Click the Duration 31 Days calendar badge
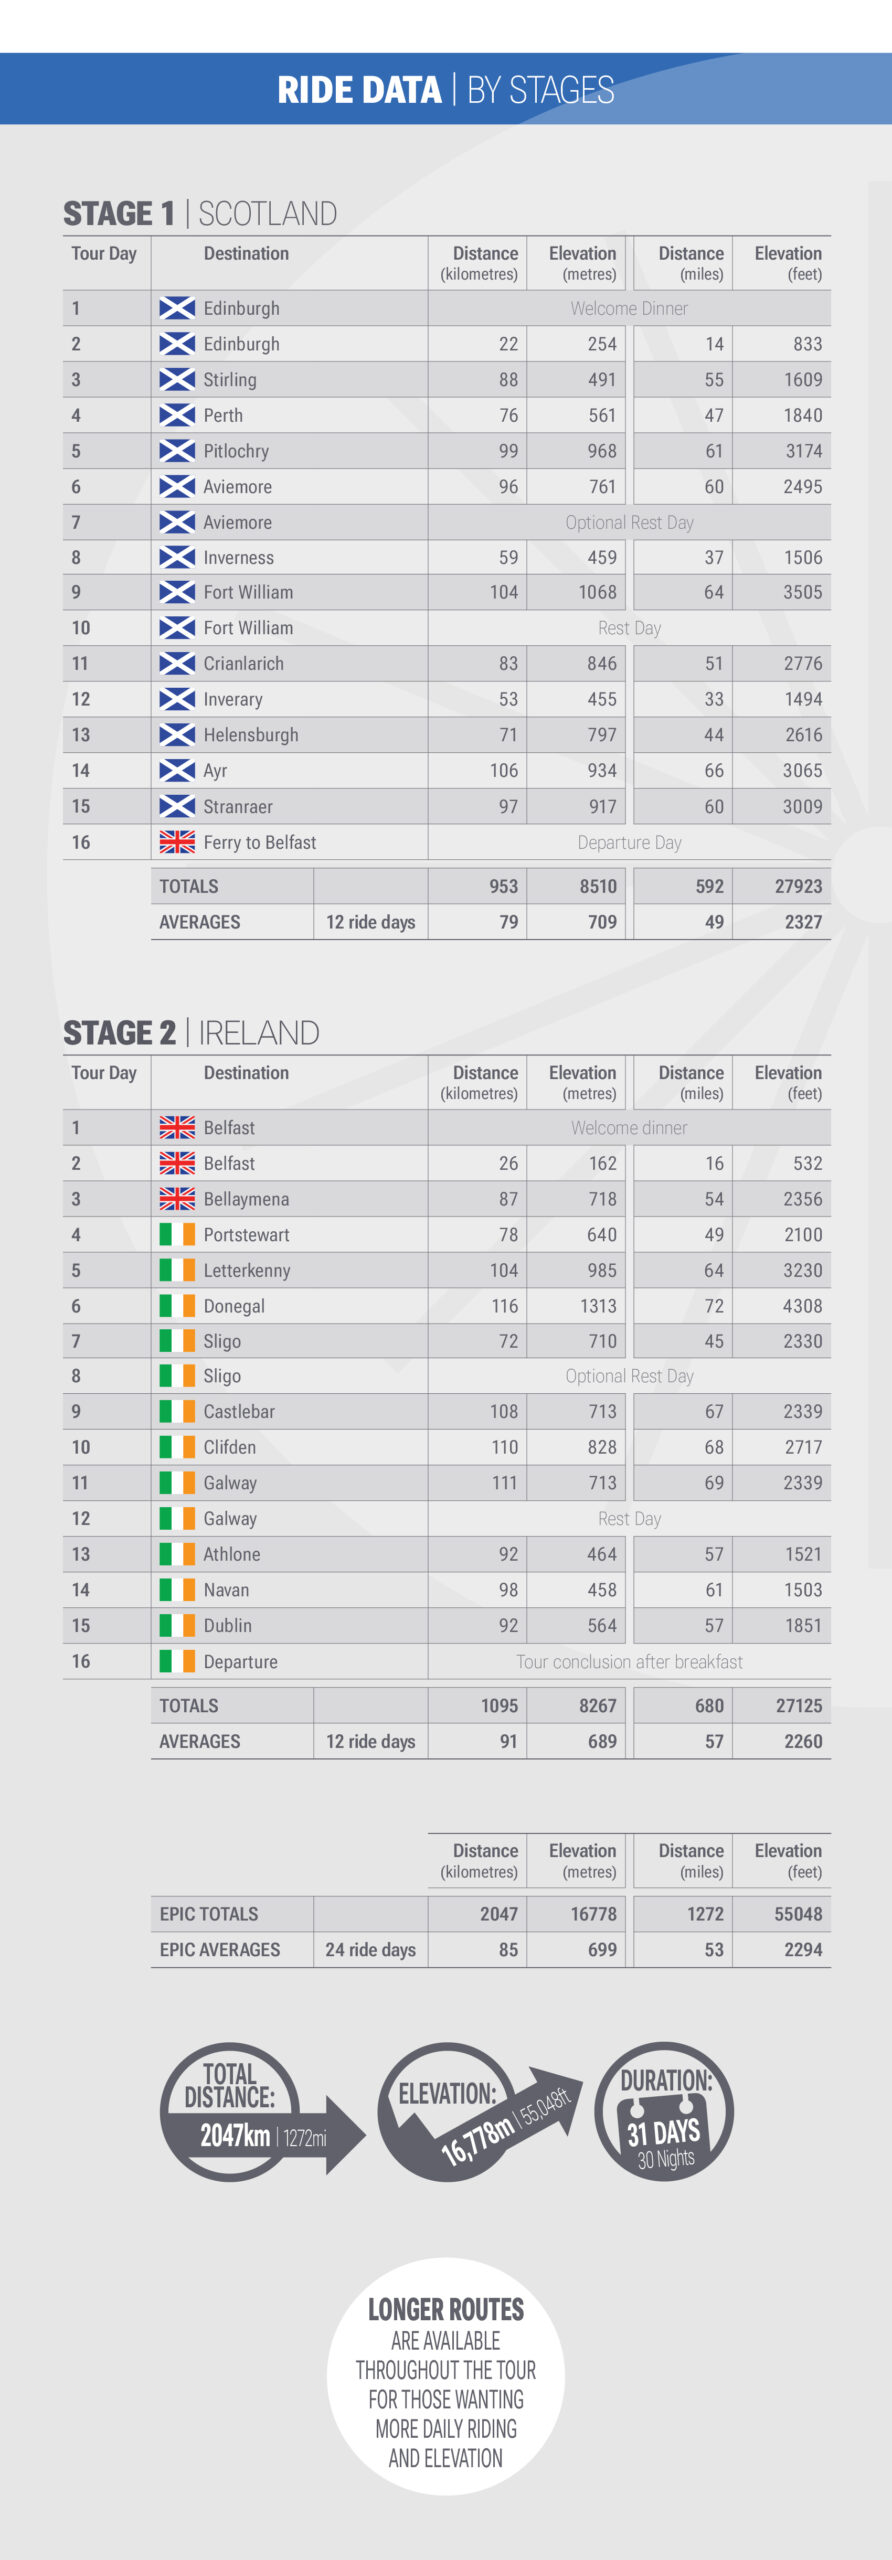The image size is (892, 2560). [x=665, y=2112]
